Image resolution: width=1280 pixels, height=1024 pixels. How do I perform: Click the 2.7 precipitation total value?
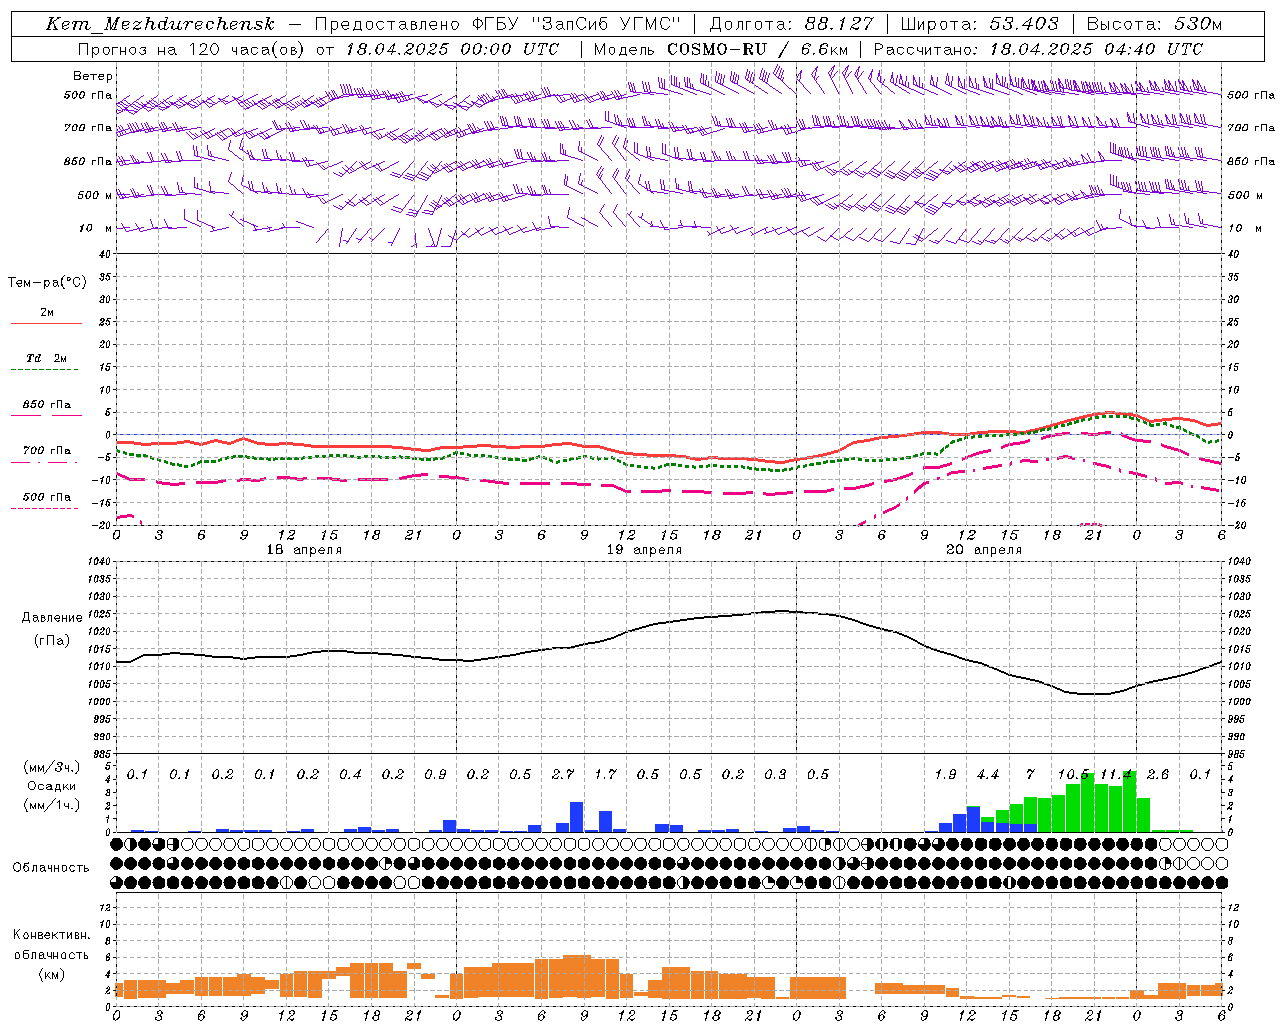(x=563, y=775)
